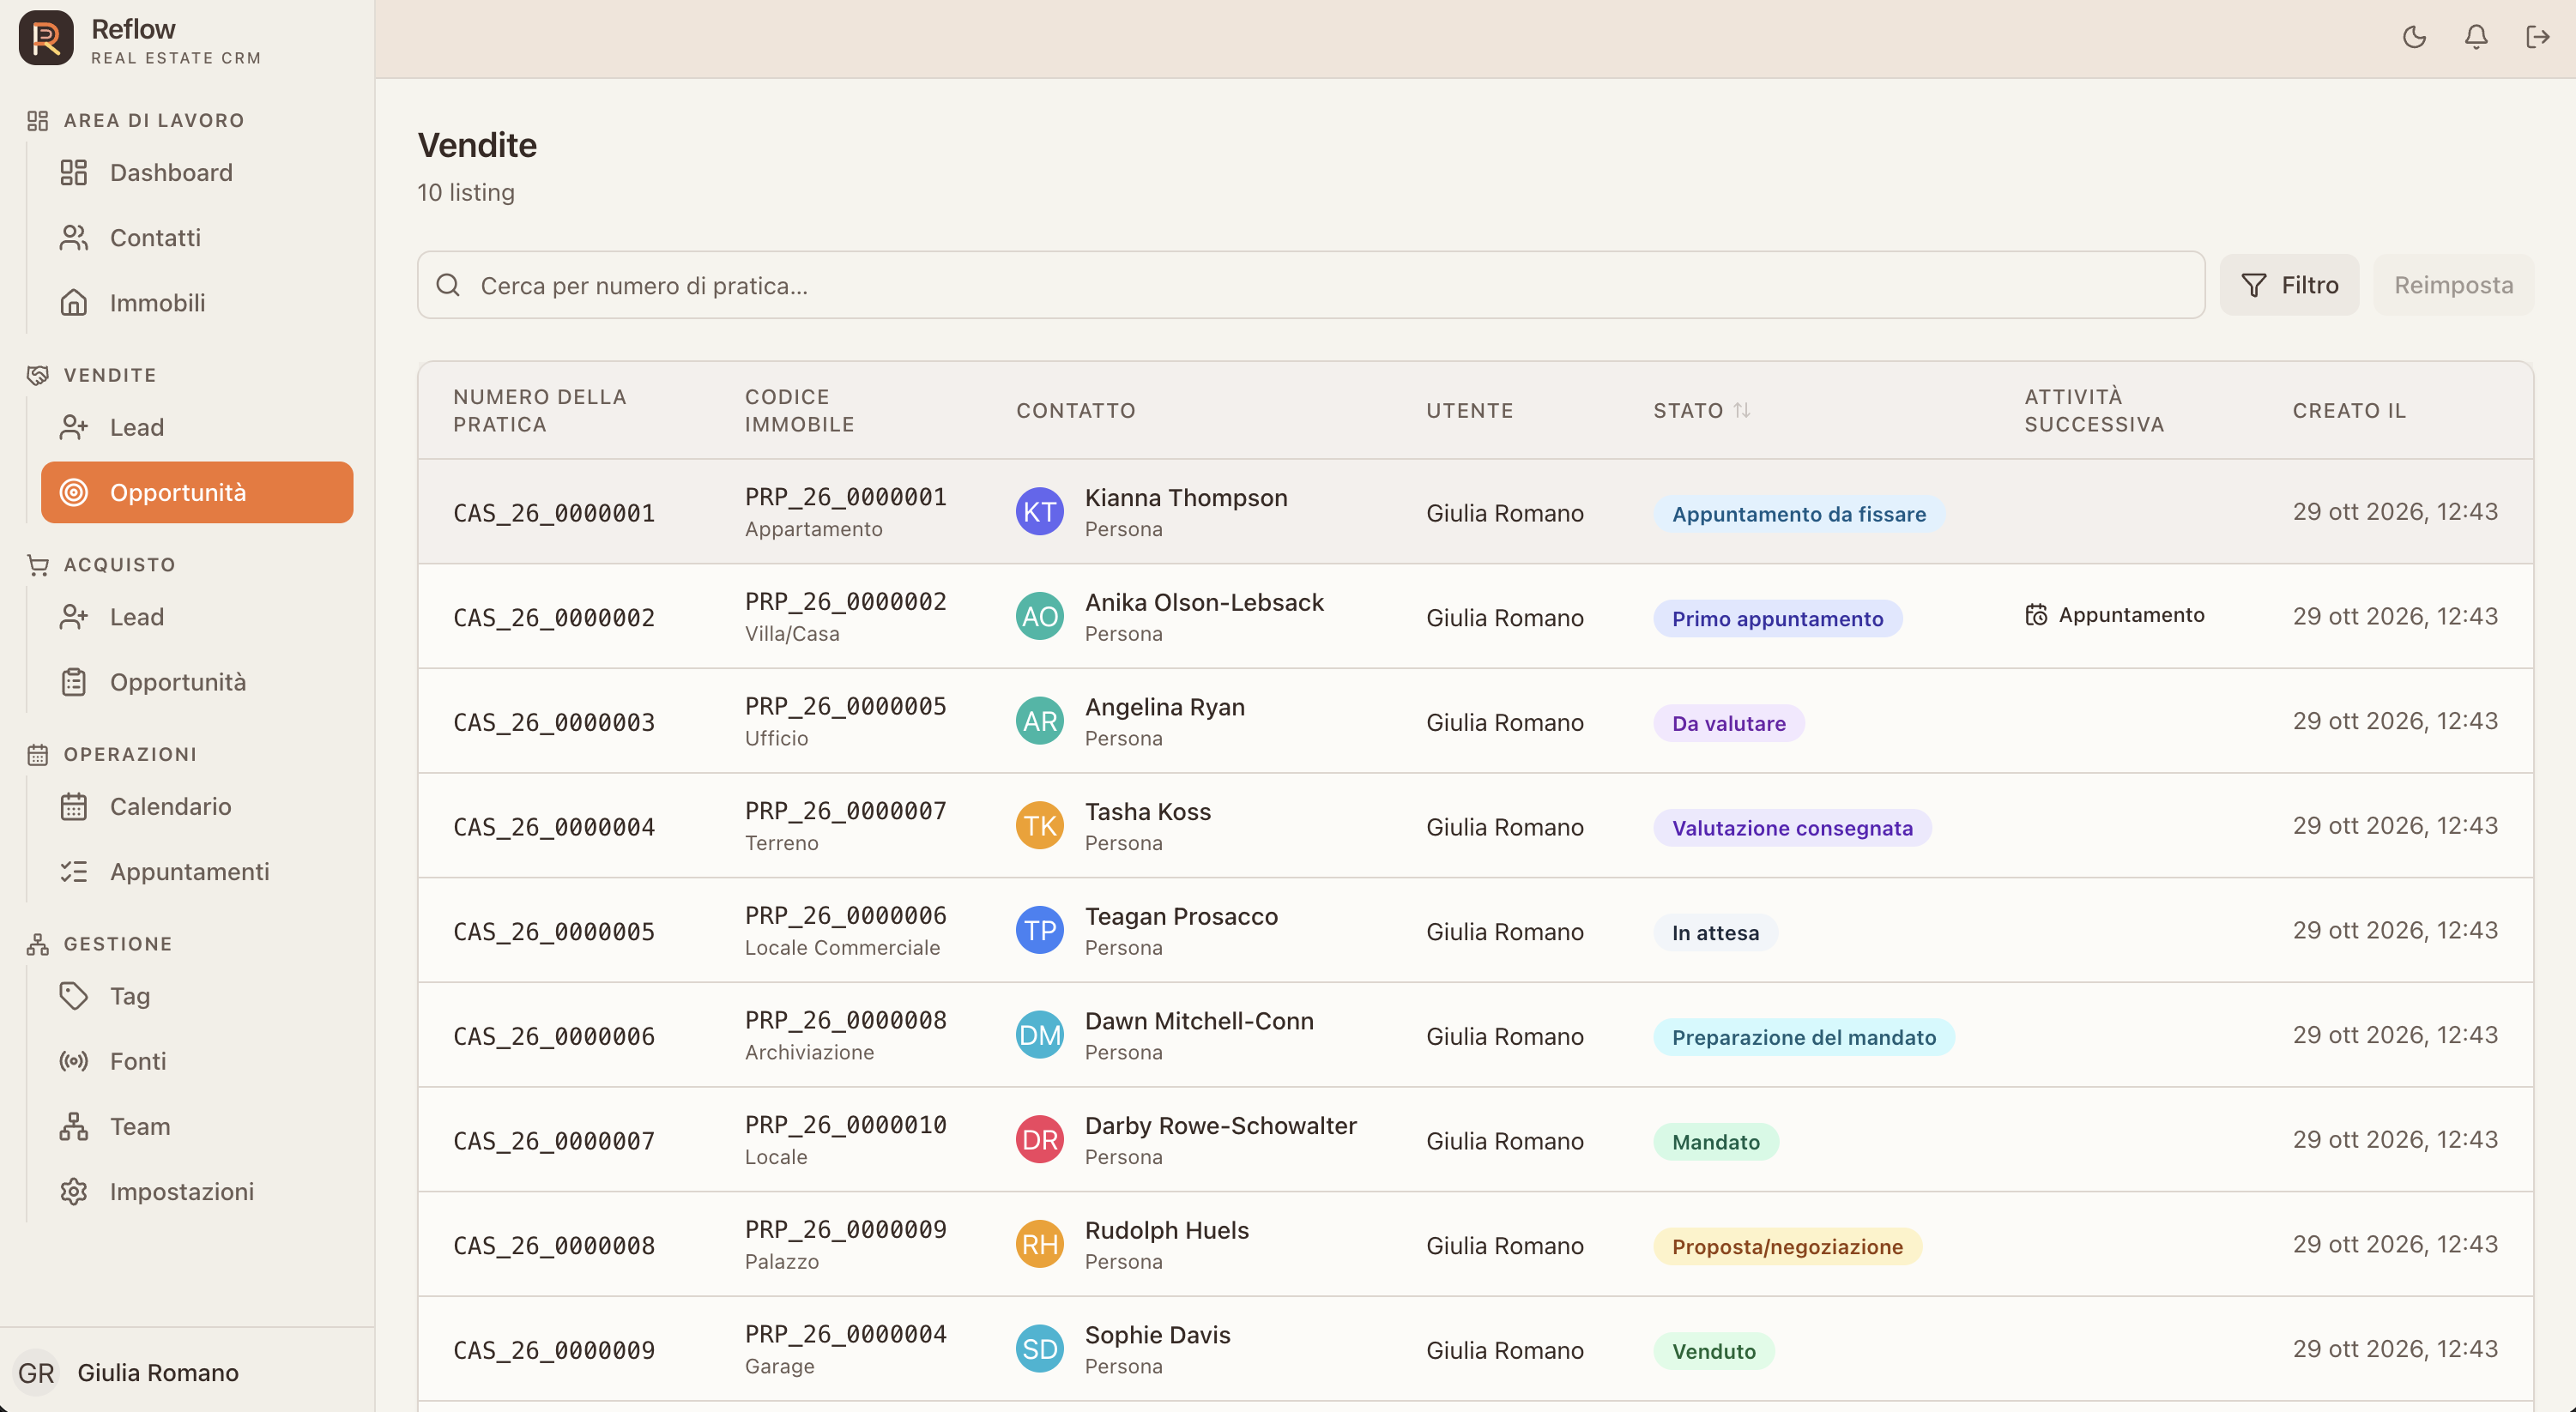Image resolution: width=2576 pixels, height=1412 pixels.
Task: Click the Da valutare status badge
Action: tap(1728, 723)
